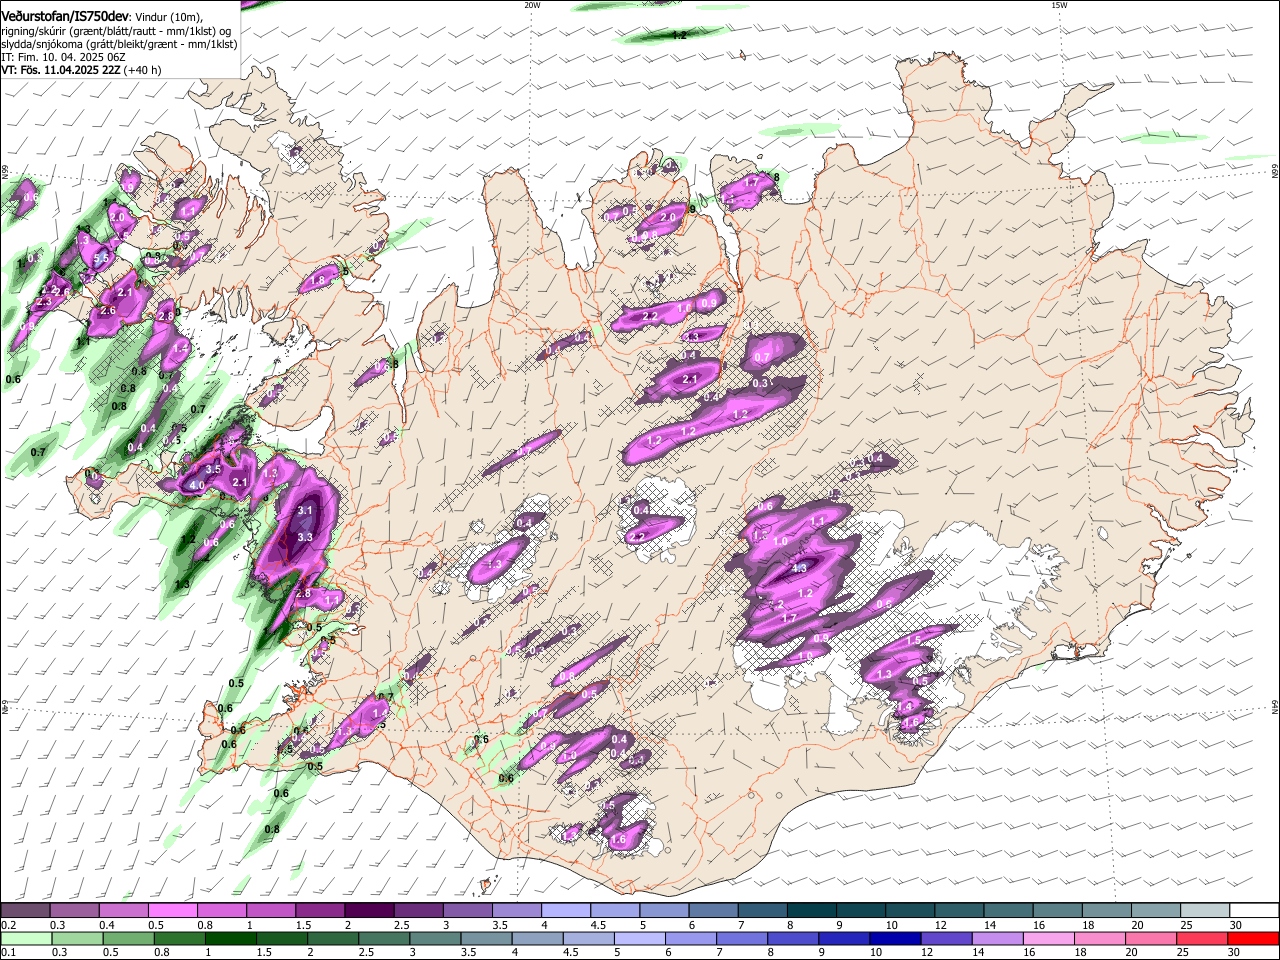Click the '4.0' precipitation value on the map

(x=197, y=486)
